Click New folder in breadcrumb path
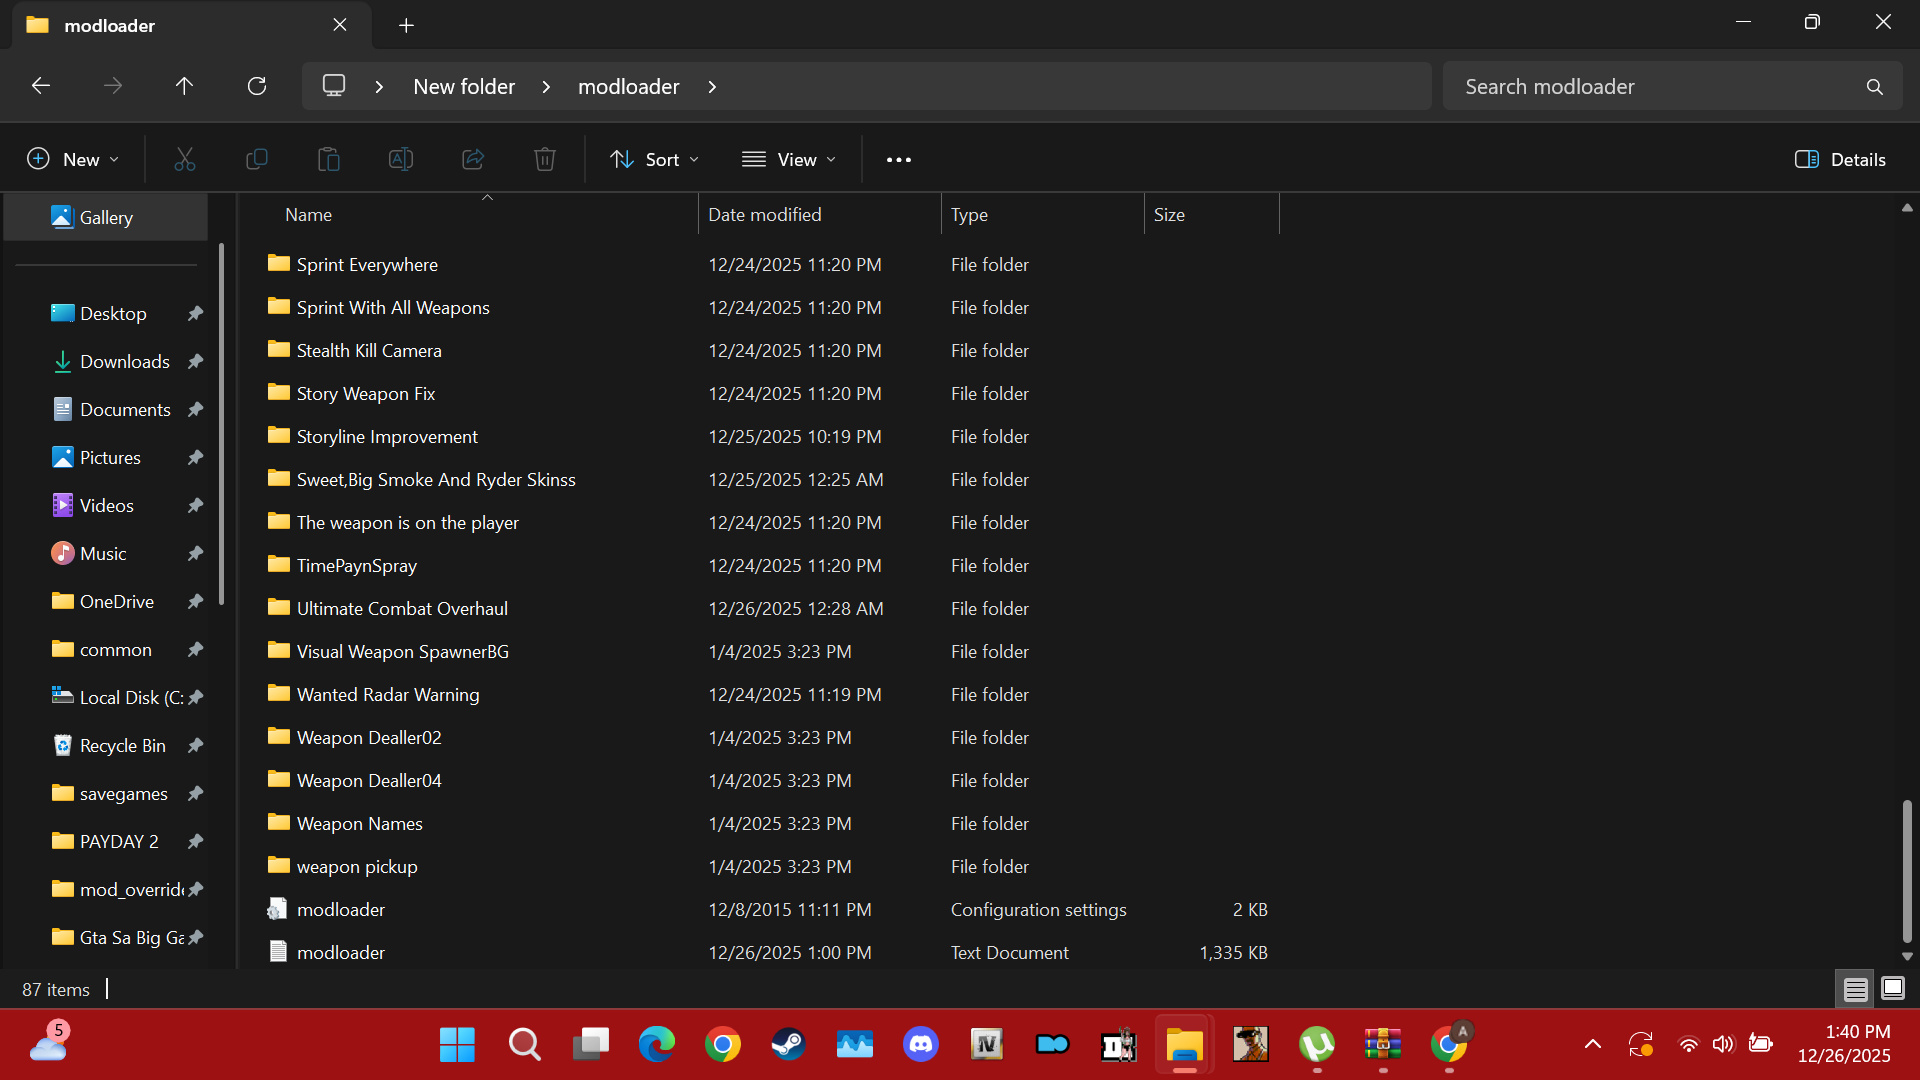The image size is (1920, 1080). [464, 87]
